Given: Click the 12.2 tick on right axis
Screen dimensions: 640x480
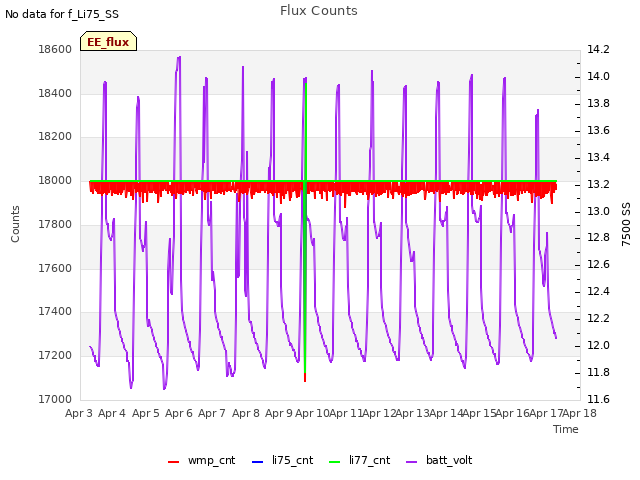Looking at the screenshot, I should 598,318.
